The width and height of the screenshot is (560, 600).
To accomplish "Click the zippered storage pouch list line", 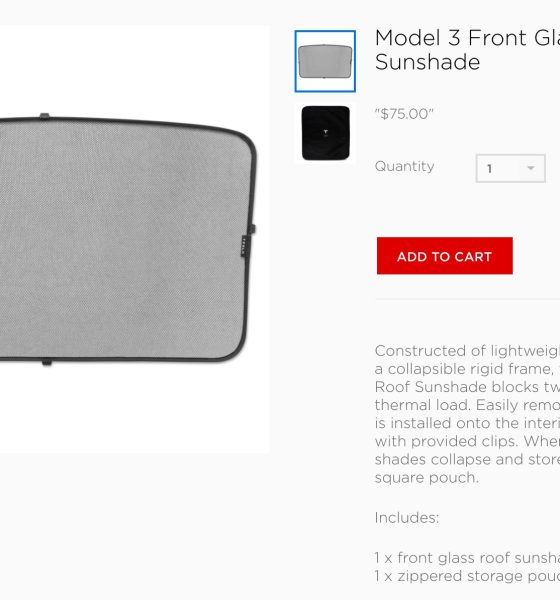I will (467, 576).
